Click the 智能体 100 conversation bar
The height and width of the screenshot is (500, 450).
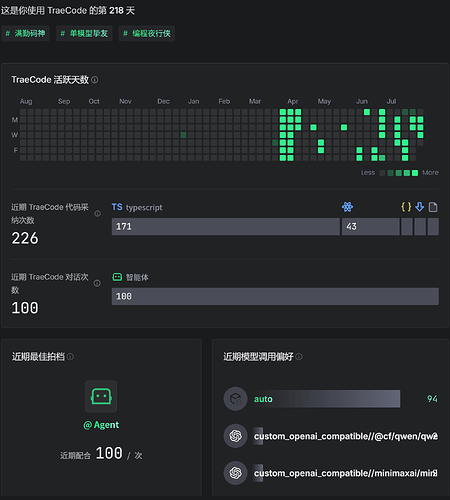point(275,296)
